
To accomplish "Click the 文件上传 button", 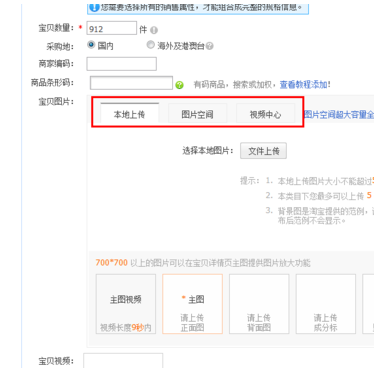I will click(263, 151).
